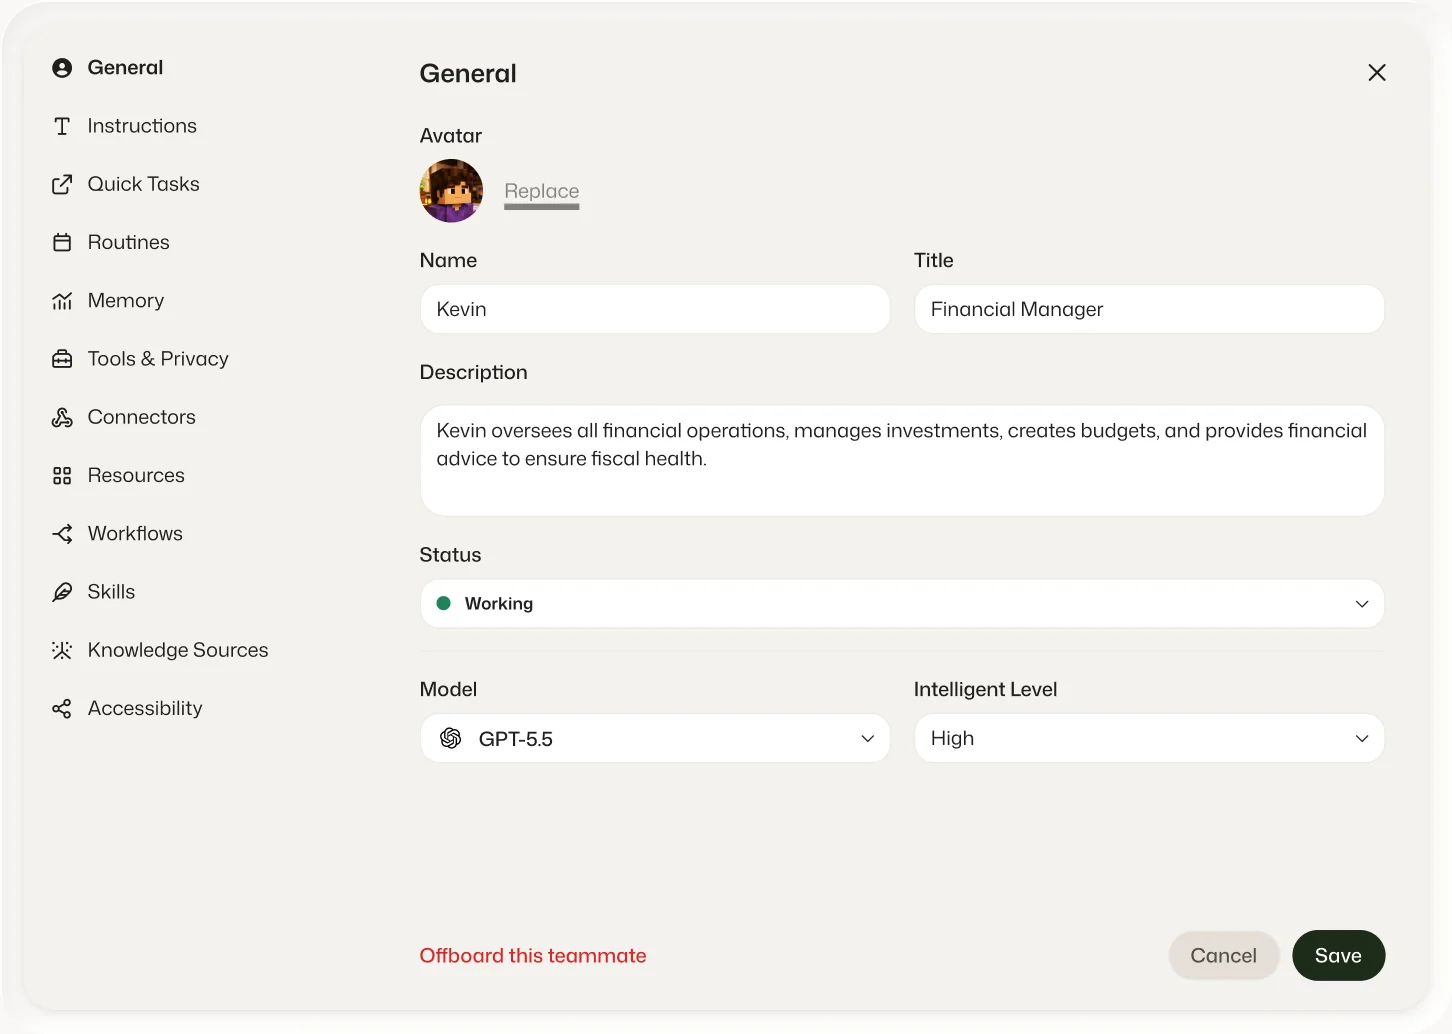Click the OpenAI logo in Model field

[451, 738]
